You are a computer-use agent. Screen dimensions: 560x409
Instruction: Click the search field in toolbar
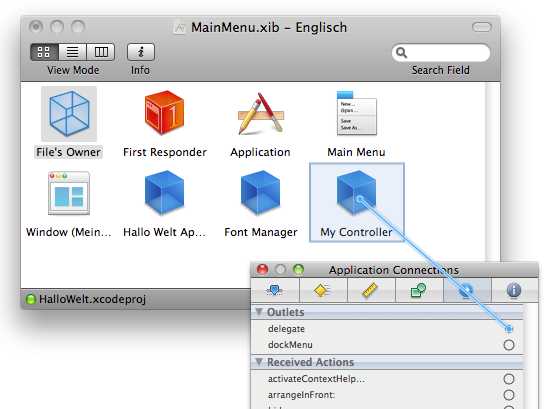441,53
